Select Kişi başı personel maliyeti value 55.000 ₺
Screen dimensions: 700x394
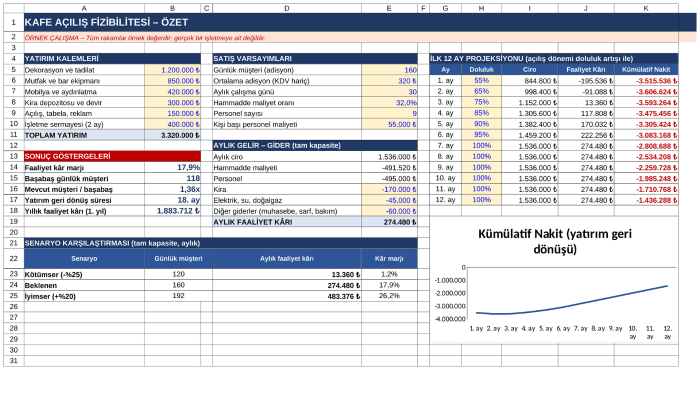point(389,124)
